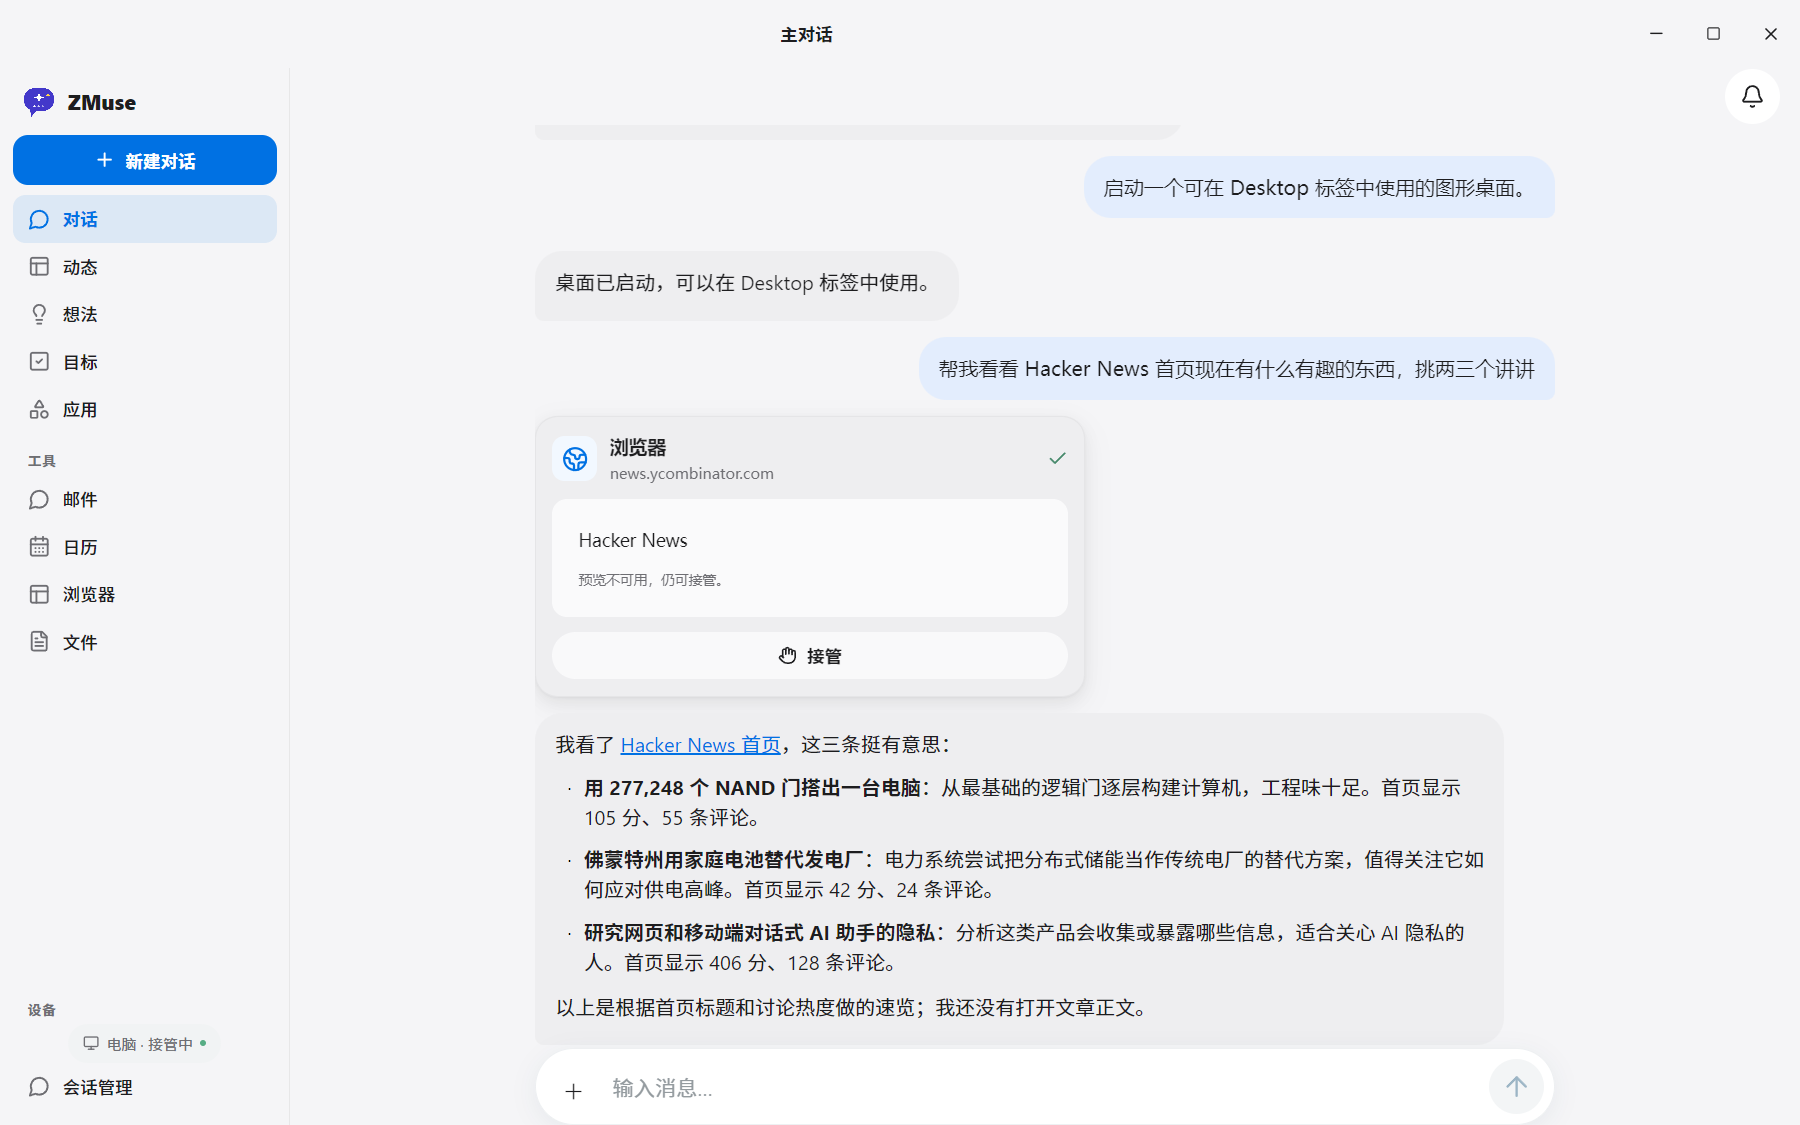Open the 动态 sidebar item
Screen dimensions: 1800x1125
click(x=145, y=267)
